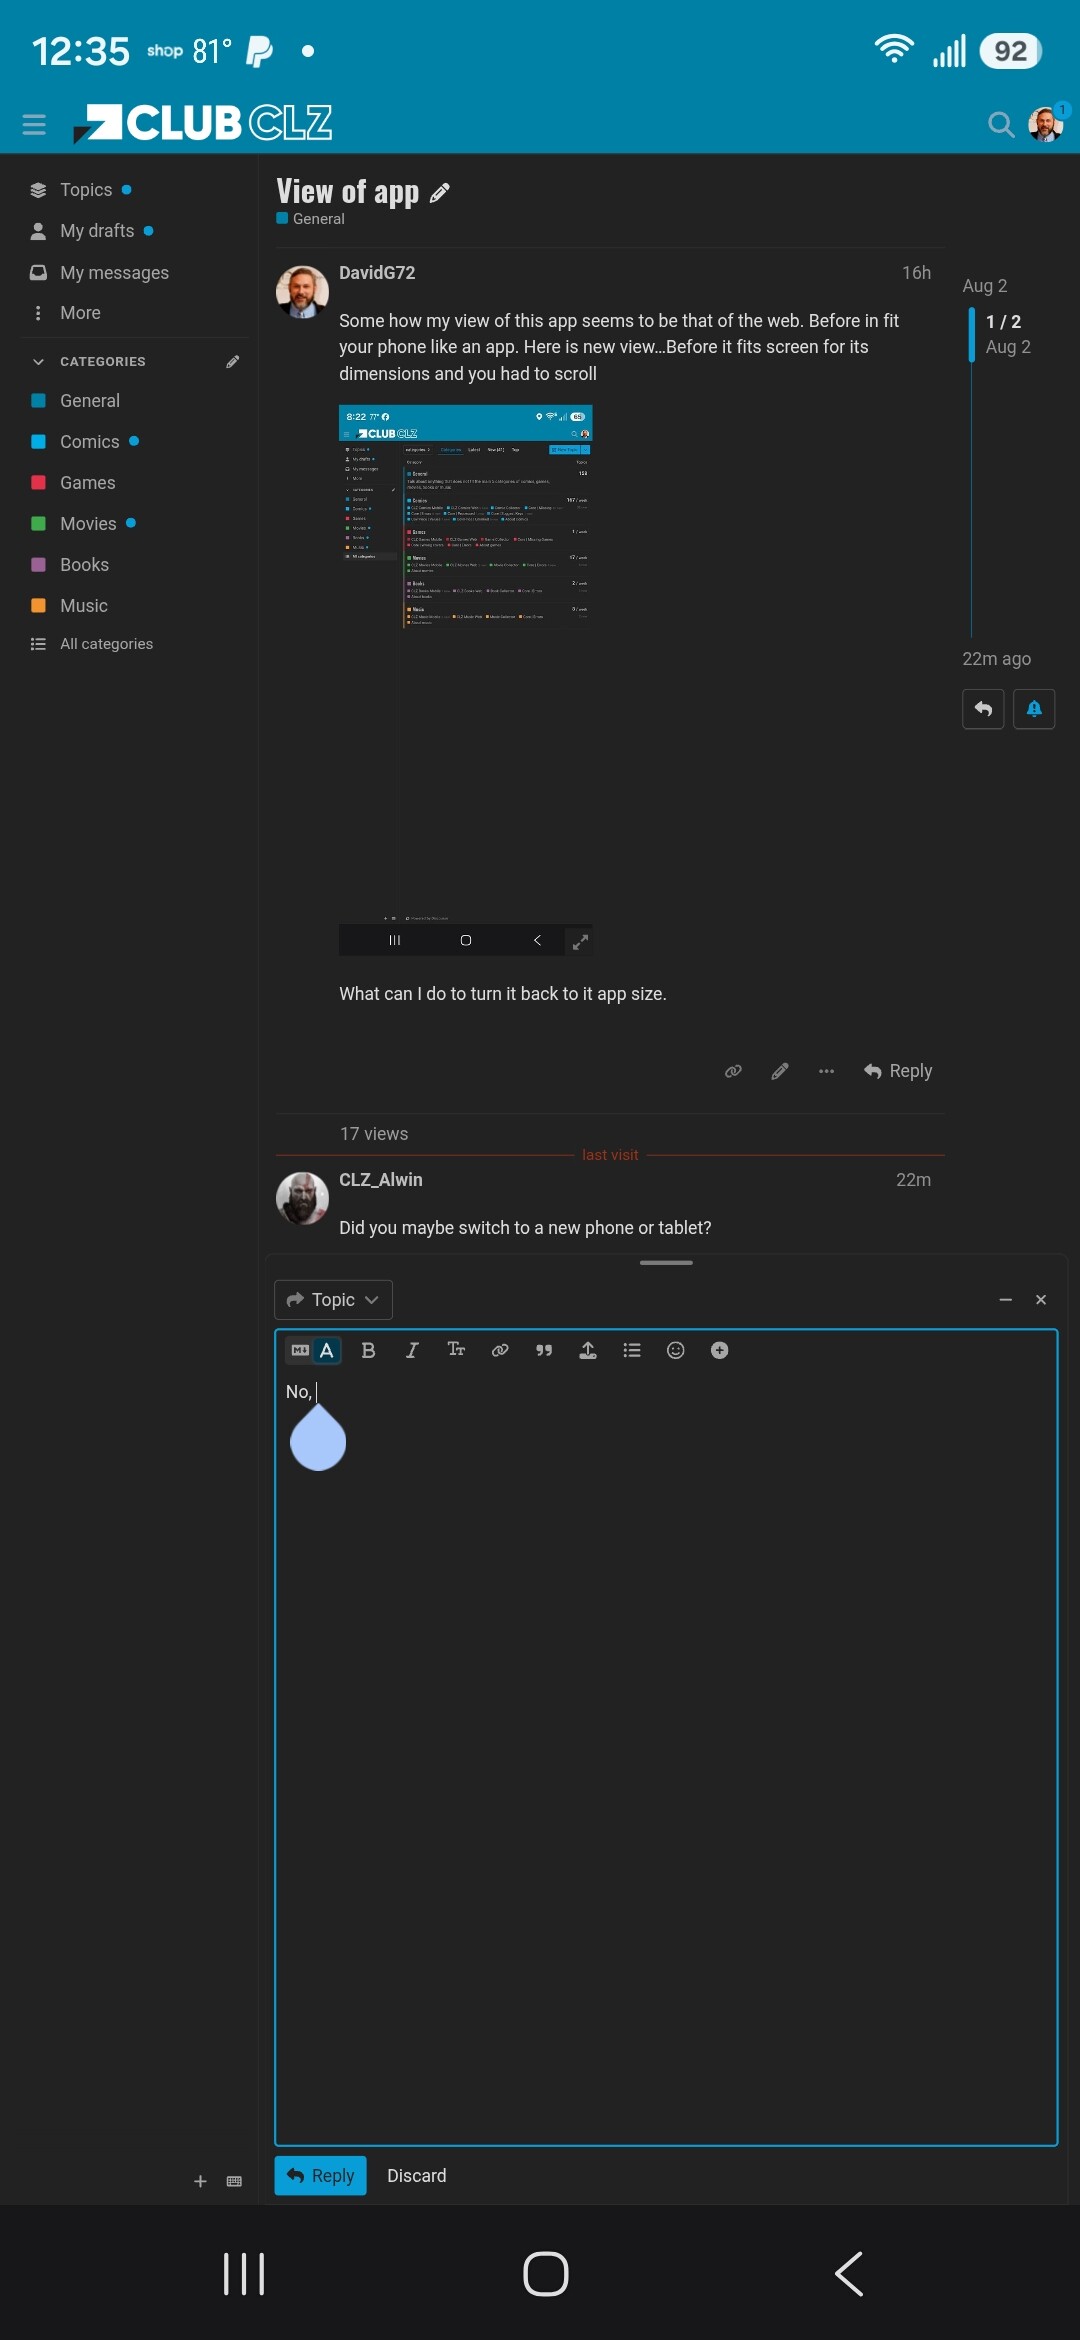
Task: Open DavidG72 username link
Action: [x=377, y=273]
